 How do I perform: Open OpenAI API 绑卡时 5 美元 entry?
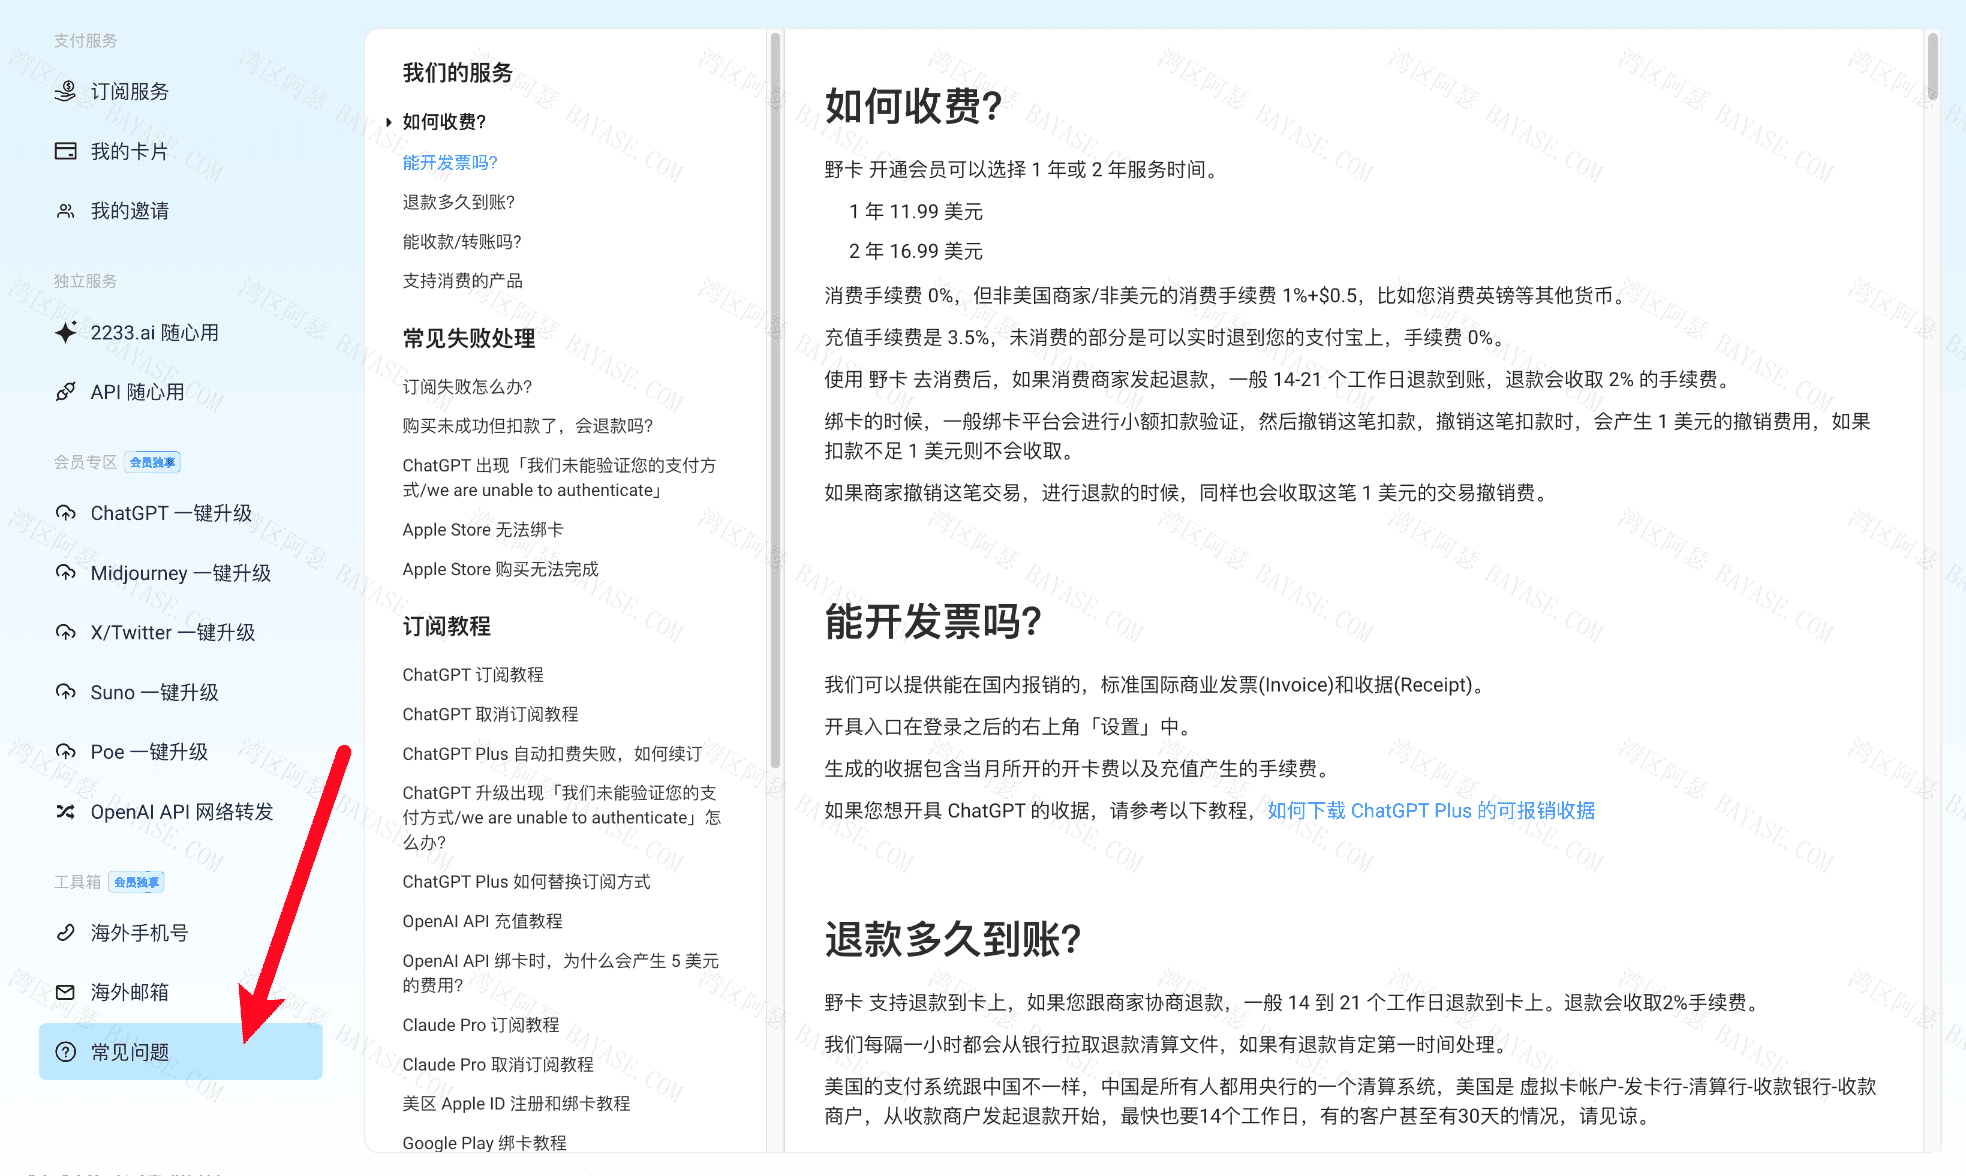click(561, 973)
